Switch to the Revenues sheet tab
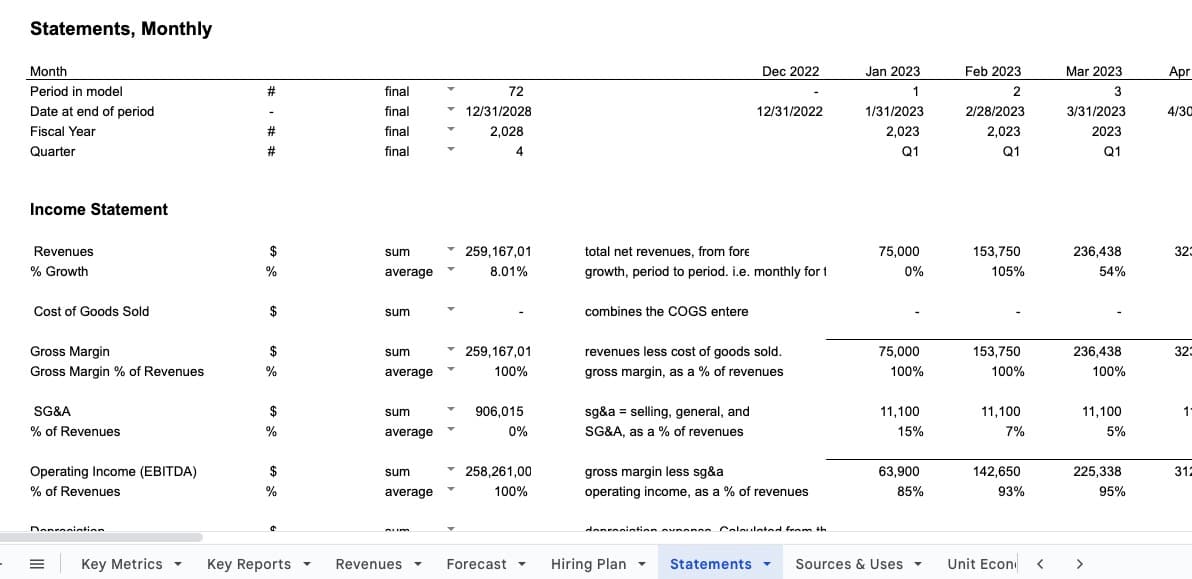Viewport: 1192px width, 579px height. (x=368, y=564)
